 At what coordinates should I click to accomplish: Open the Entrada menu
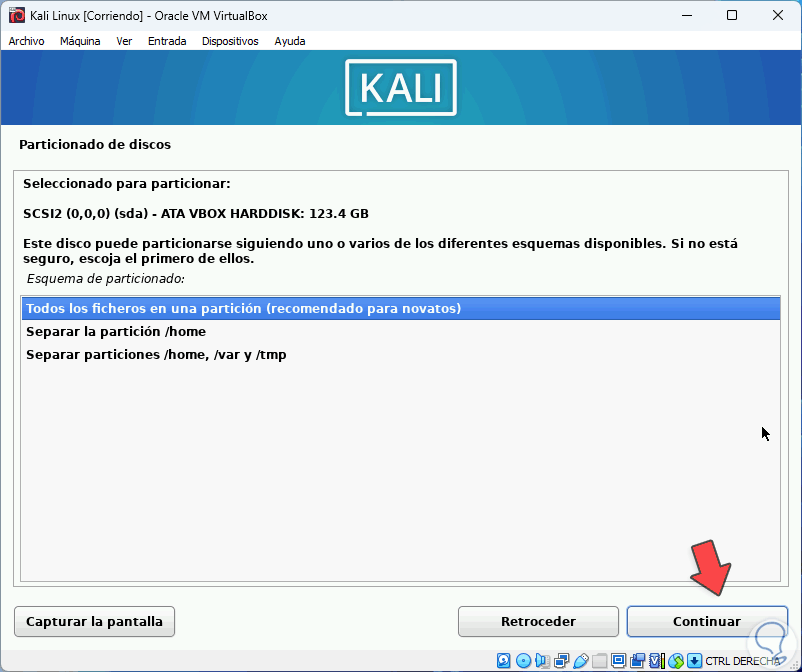pyautogui.click(x=167, y=41)
